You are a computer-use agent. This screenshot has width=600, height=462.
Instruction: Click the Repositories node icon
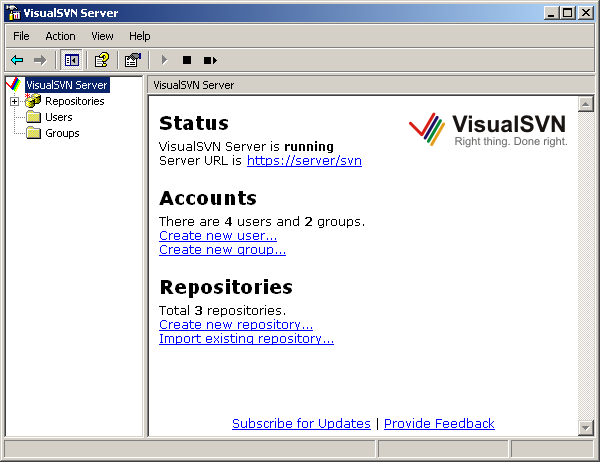point(33,101)
